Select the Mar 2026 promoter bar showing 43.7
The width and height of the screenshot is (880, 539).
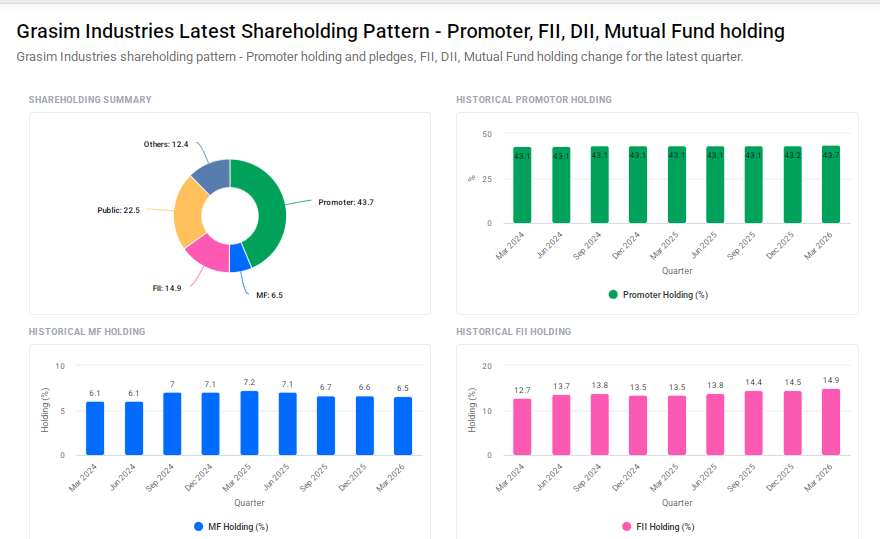tap(831, 184)
